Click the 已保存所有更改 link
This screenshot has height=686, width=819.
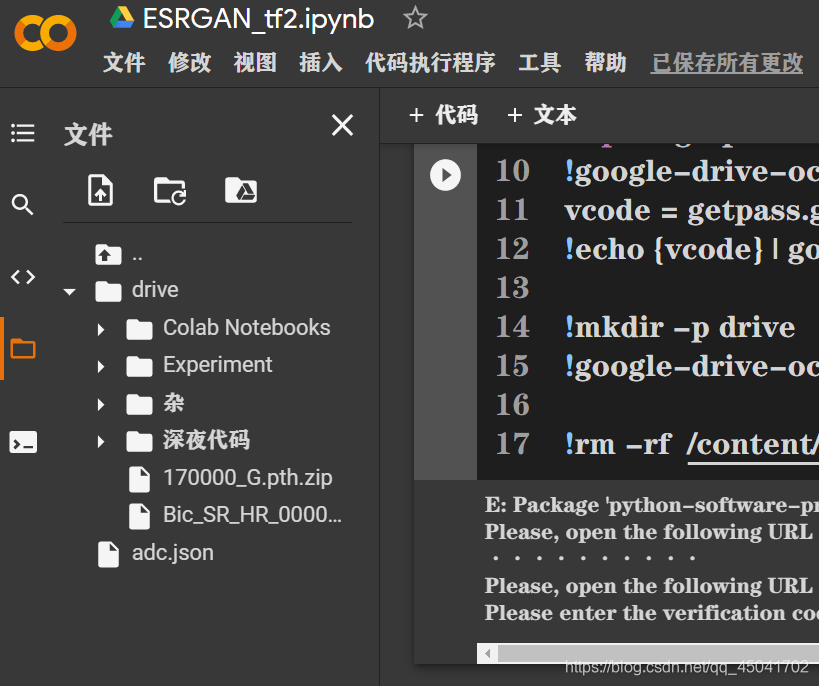click(x=727, y=63)
